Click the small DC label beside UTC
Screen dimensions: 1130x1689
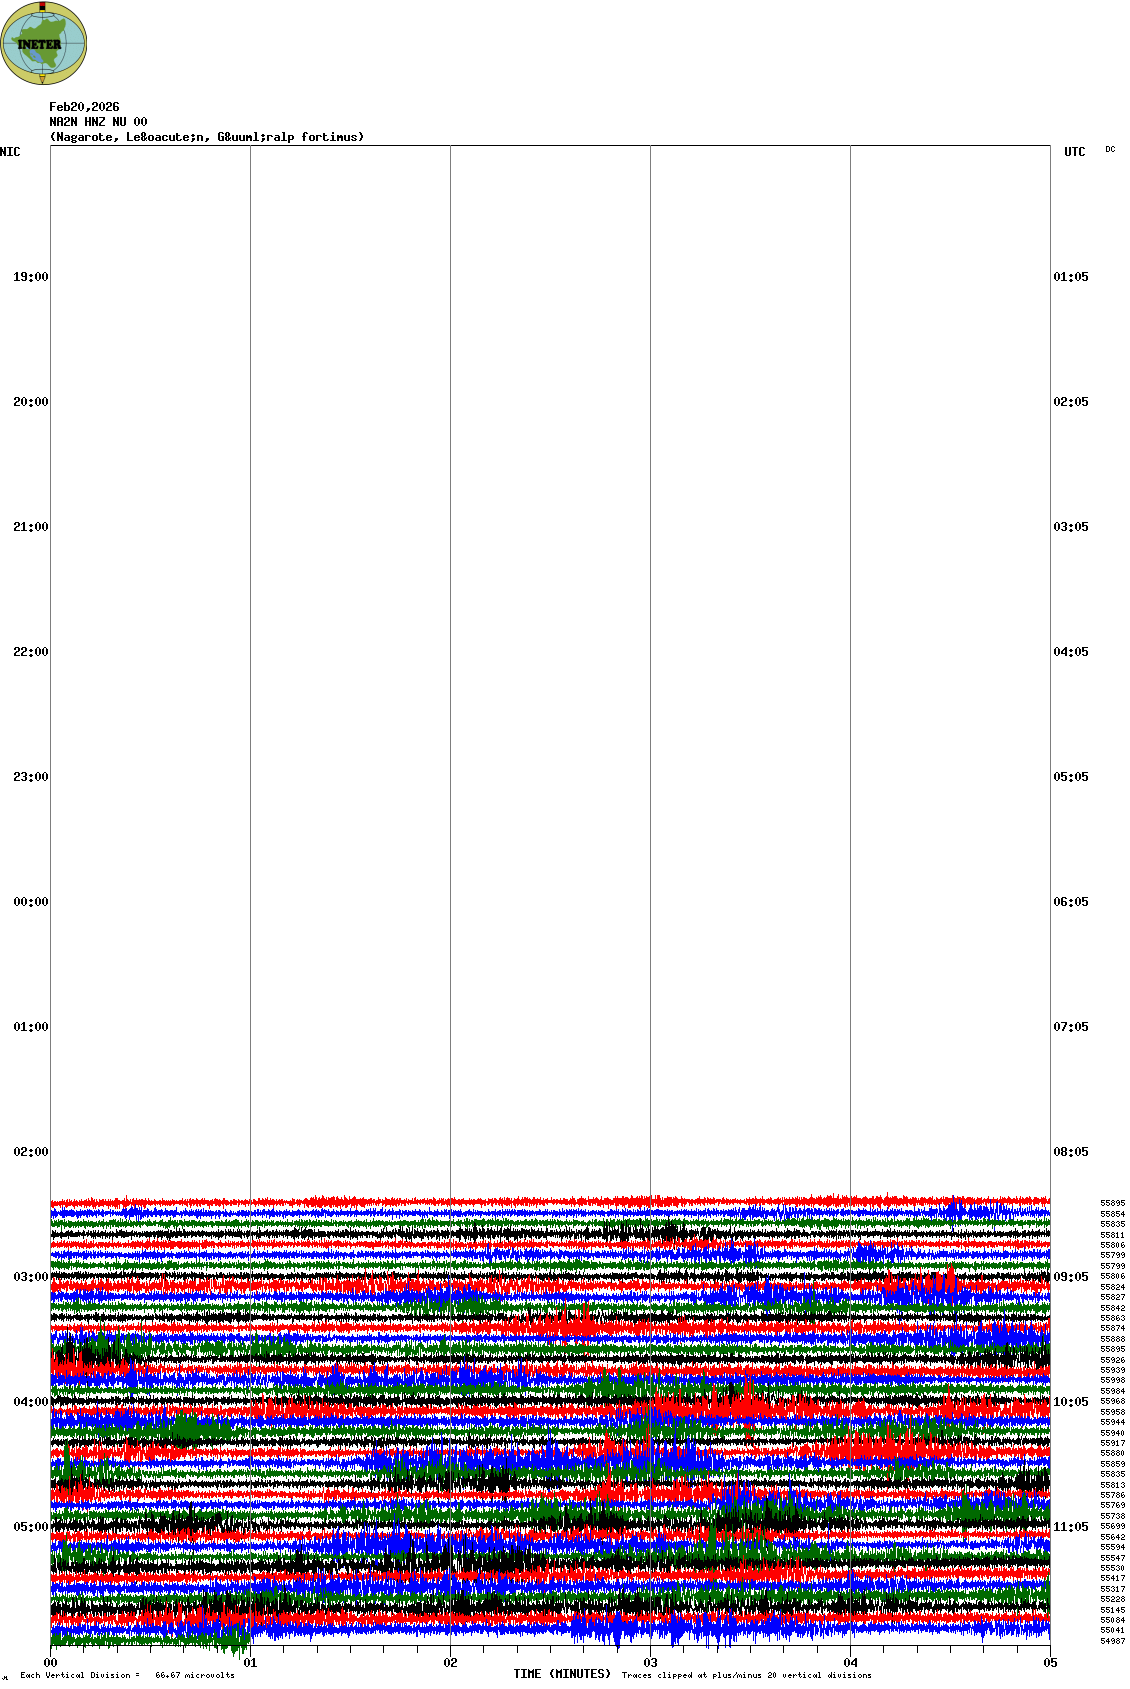pyautogui.click(x=1110, y=150)
